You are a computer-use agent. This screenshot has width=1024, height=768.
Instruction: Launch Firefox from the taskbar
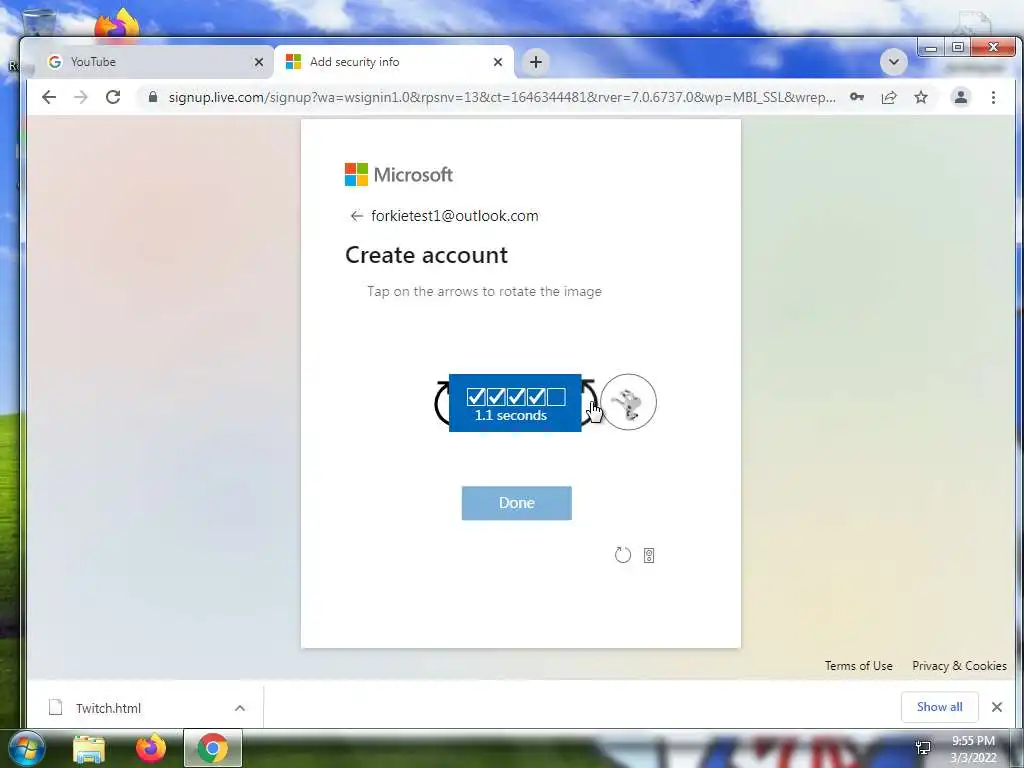[x=151, y=748]
